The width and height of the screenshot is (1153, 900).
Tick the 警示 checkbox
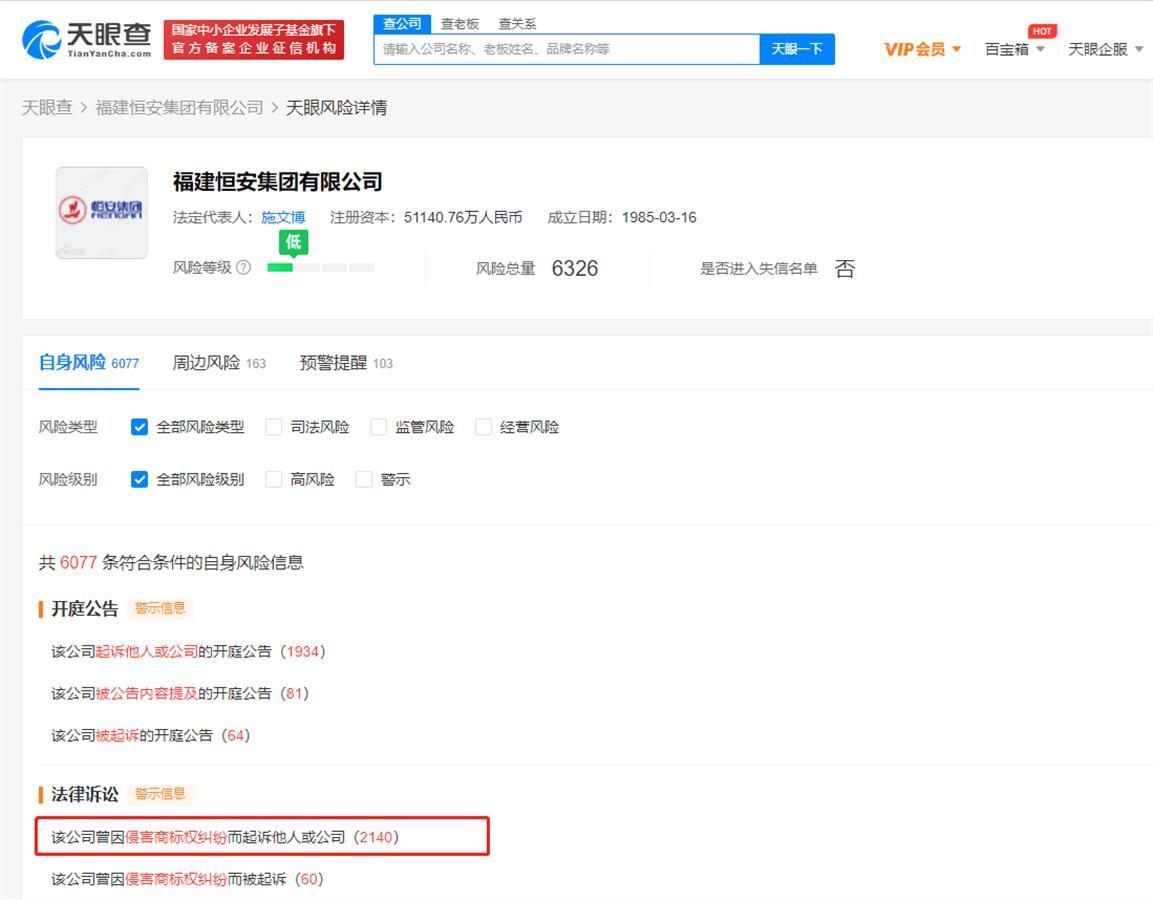364,479
